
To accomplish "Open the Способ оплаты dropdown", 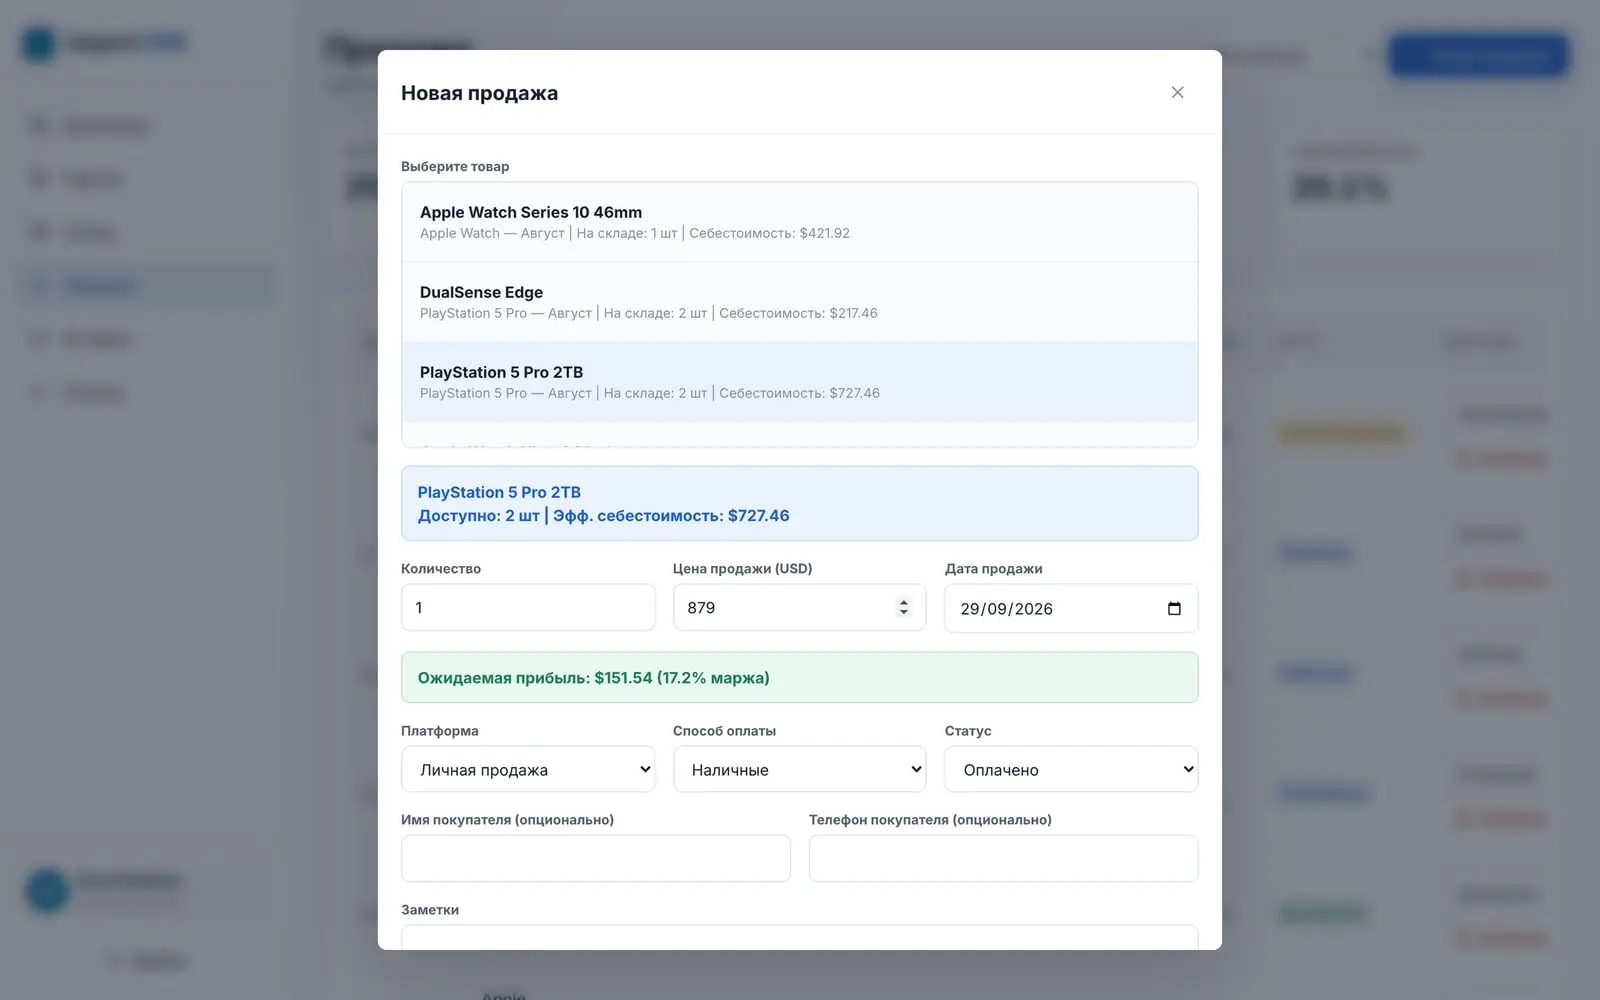I will [x=799, y=769].
